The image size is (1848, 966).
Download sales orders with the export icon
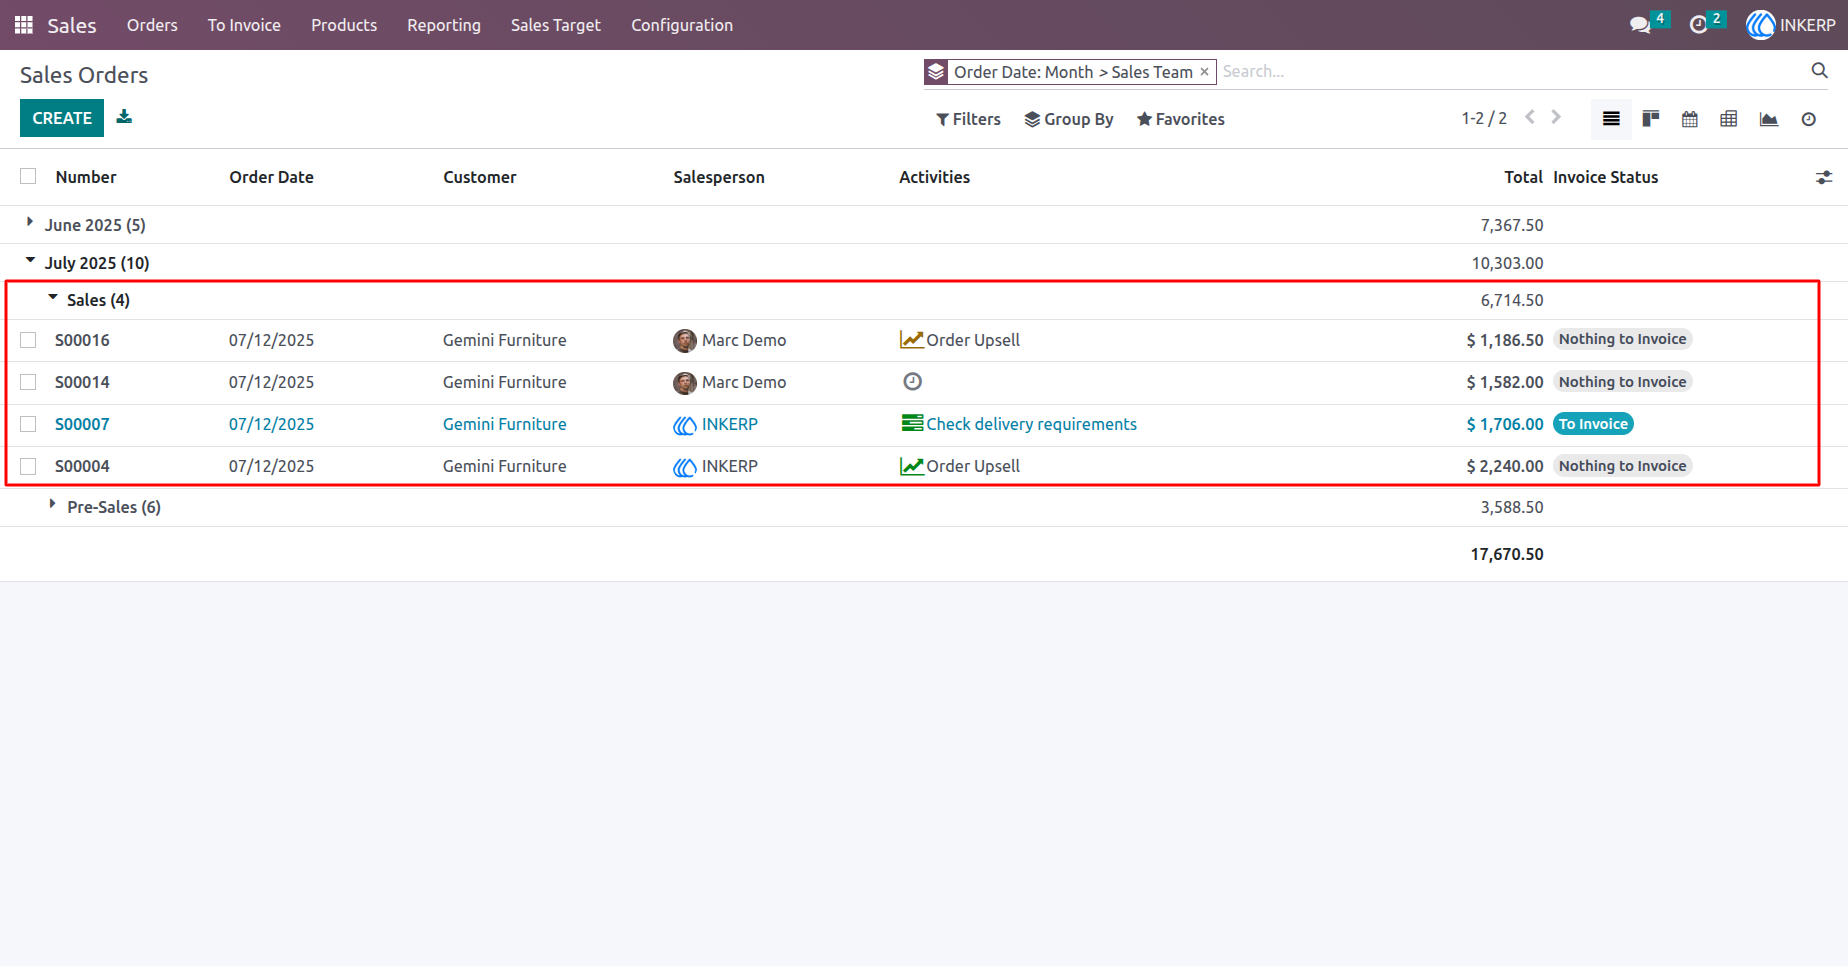pyautogui.click(x=124, y=117)
